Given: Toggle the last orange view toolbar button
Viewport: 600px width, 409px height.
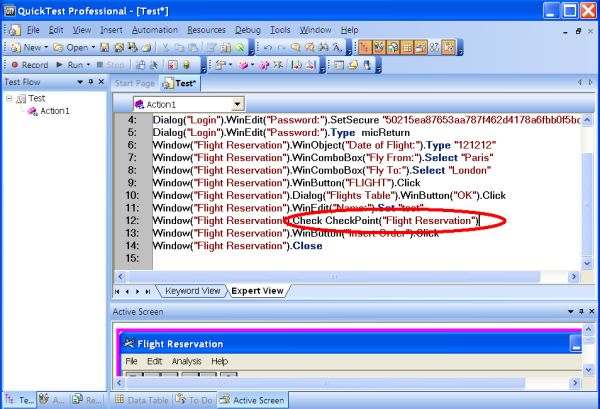Looking at the screenshot, I should click(449, 47).
